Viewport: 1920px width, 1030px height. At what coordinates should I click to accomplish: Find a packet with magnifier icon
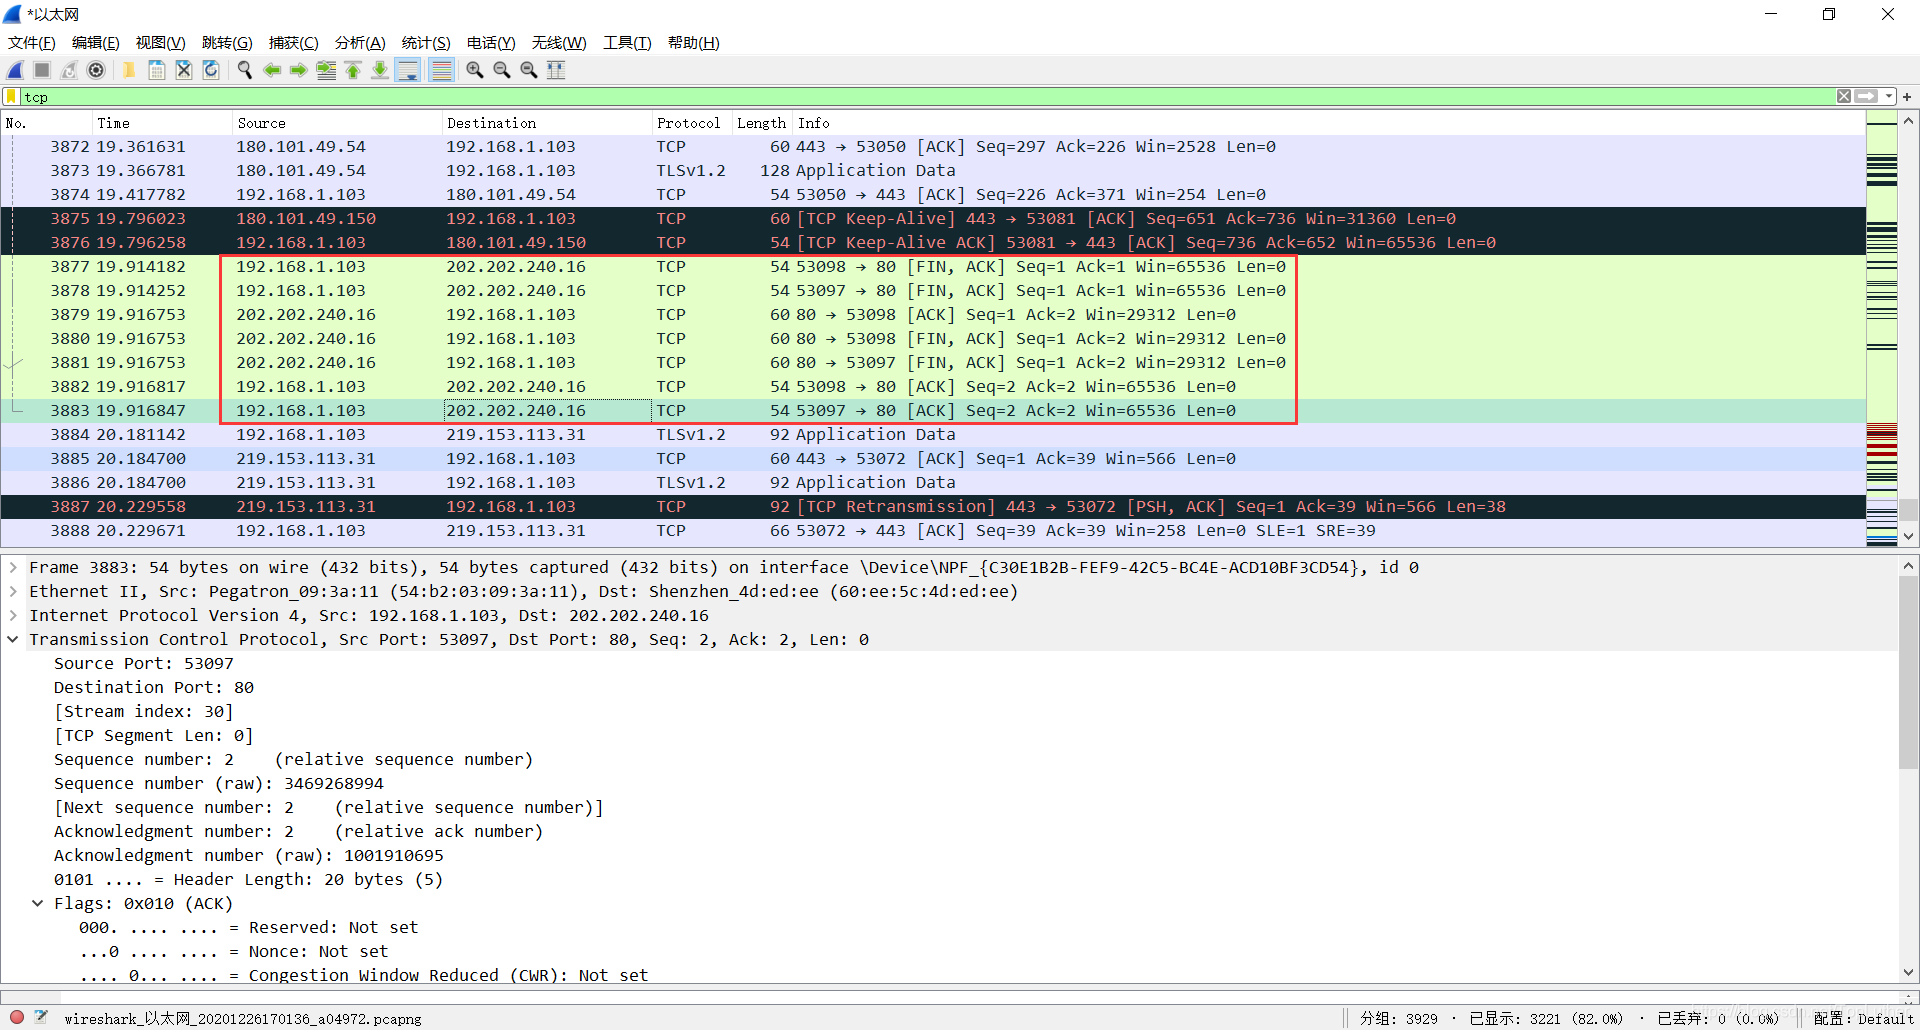(x=244, y=70)
